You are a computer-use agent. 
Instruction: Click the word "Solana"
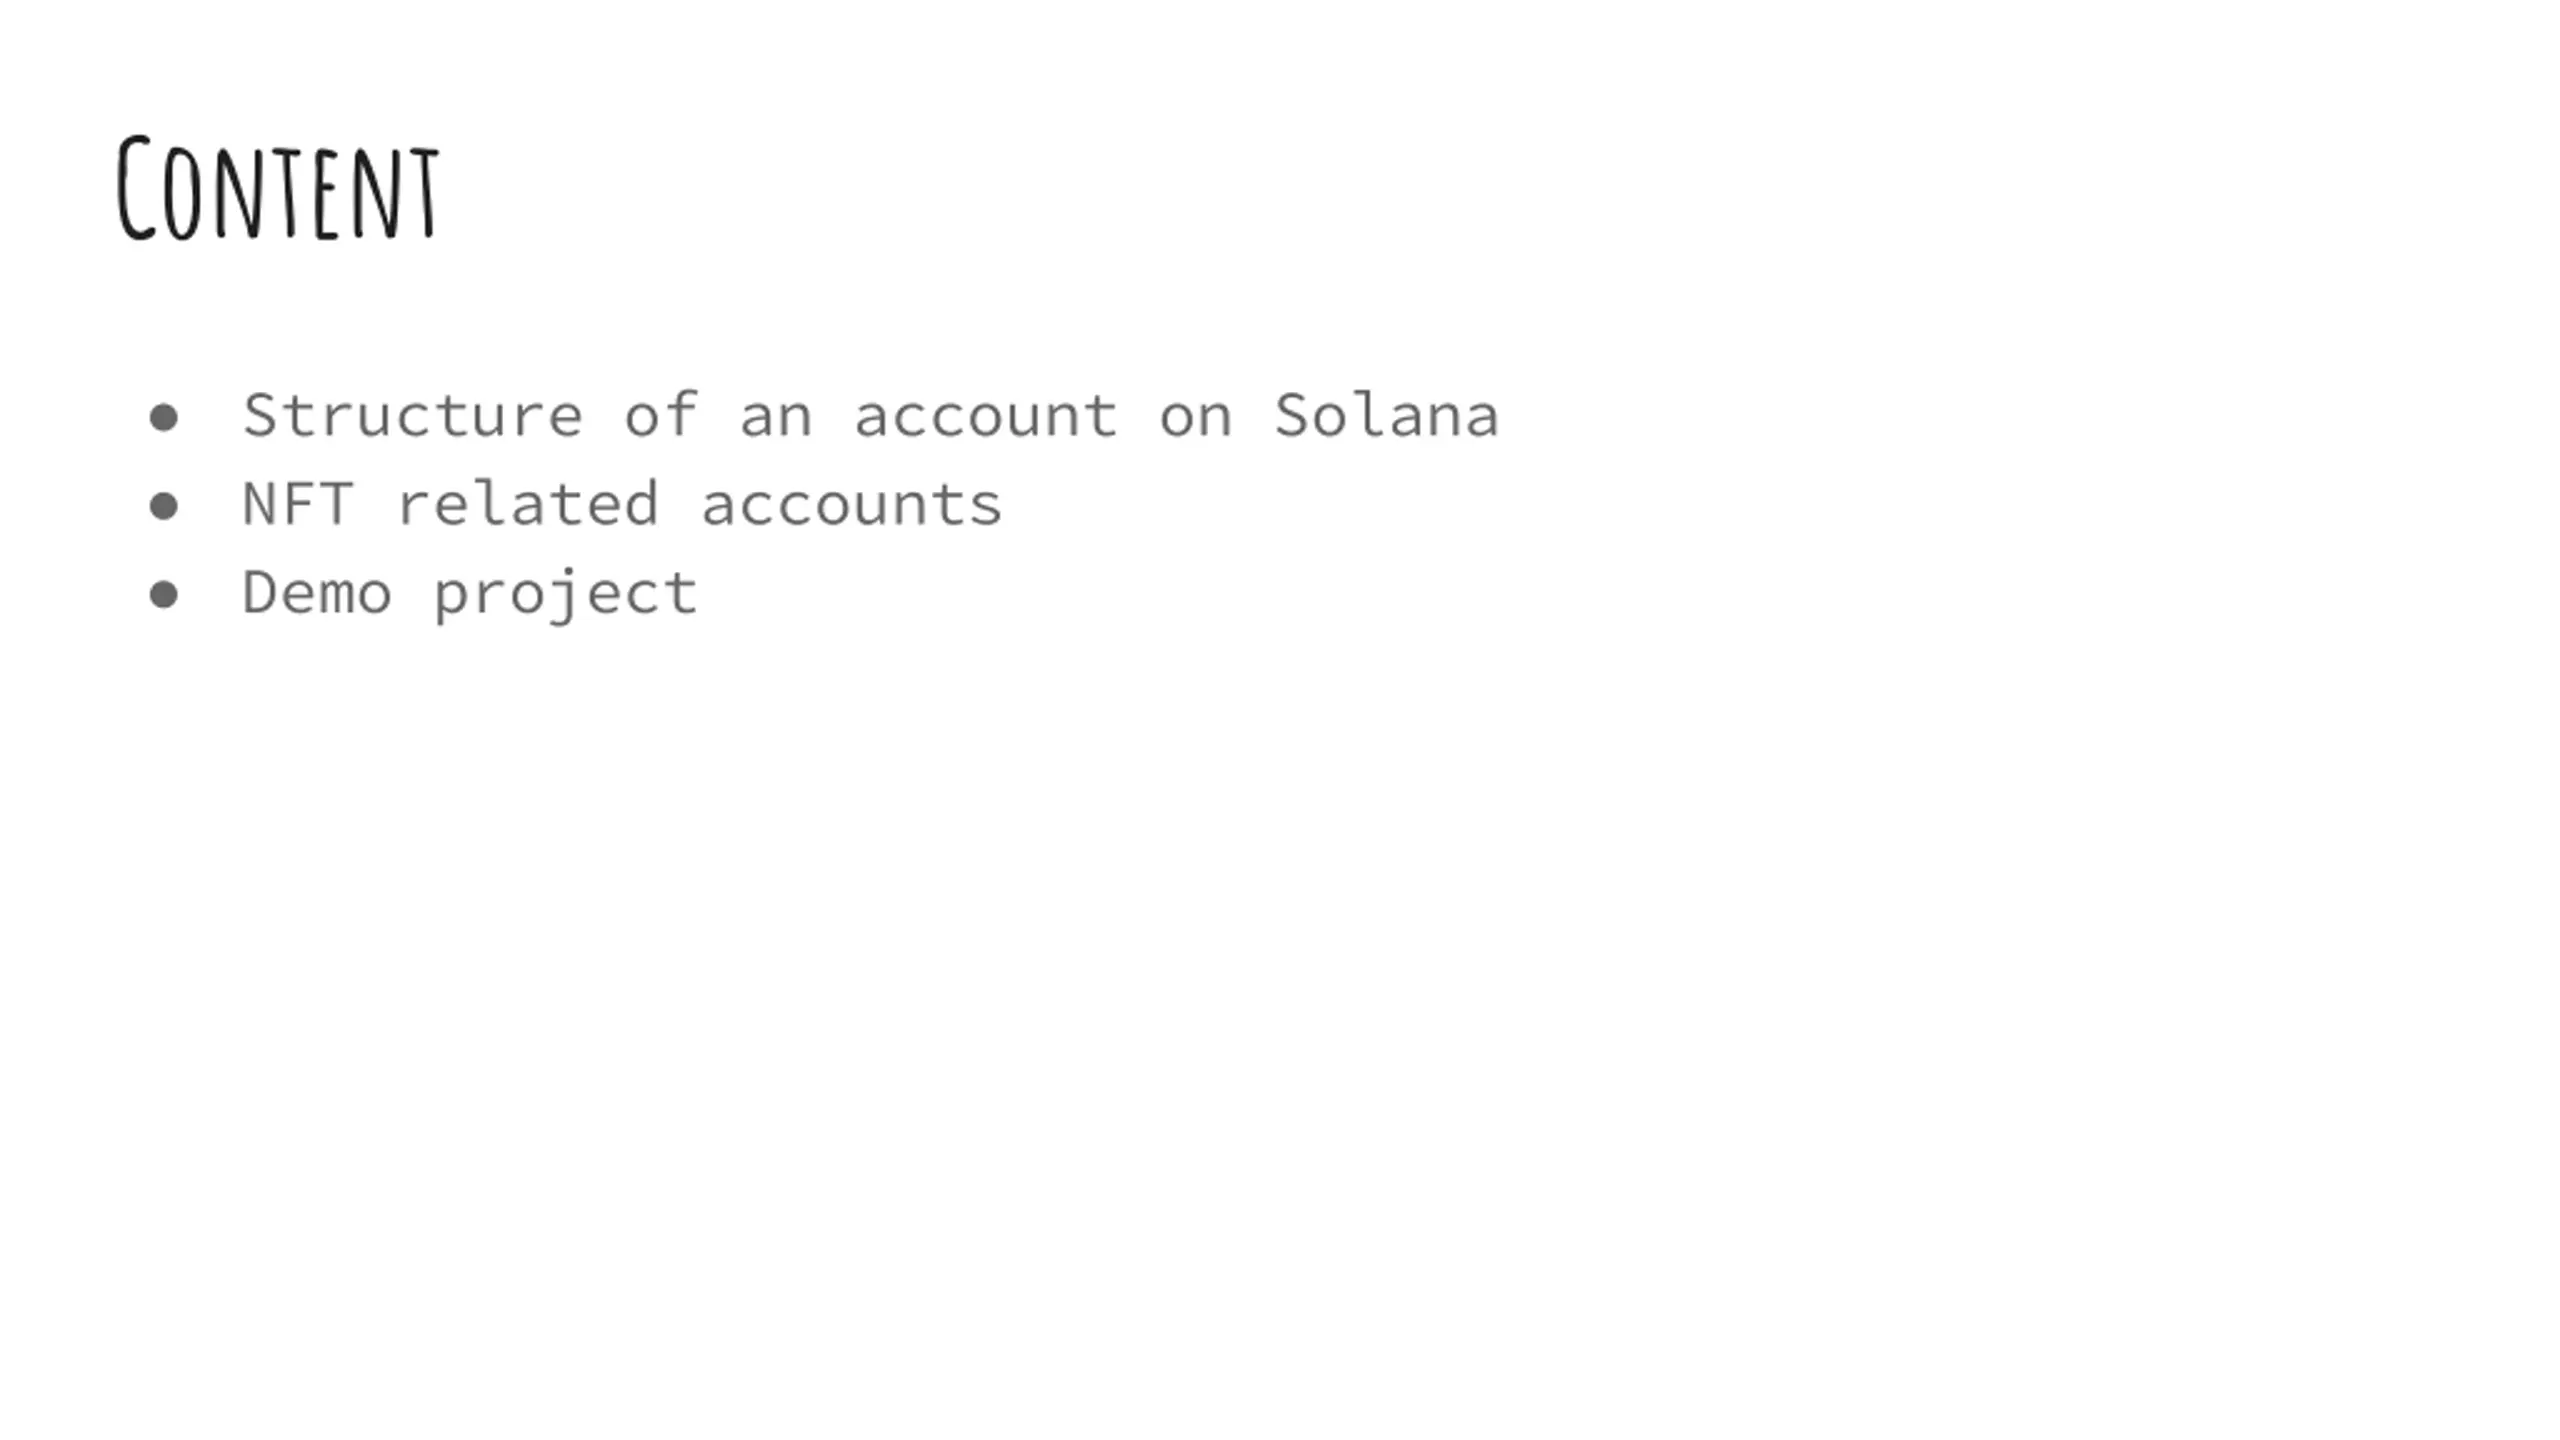point(1386,415)
